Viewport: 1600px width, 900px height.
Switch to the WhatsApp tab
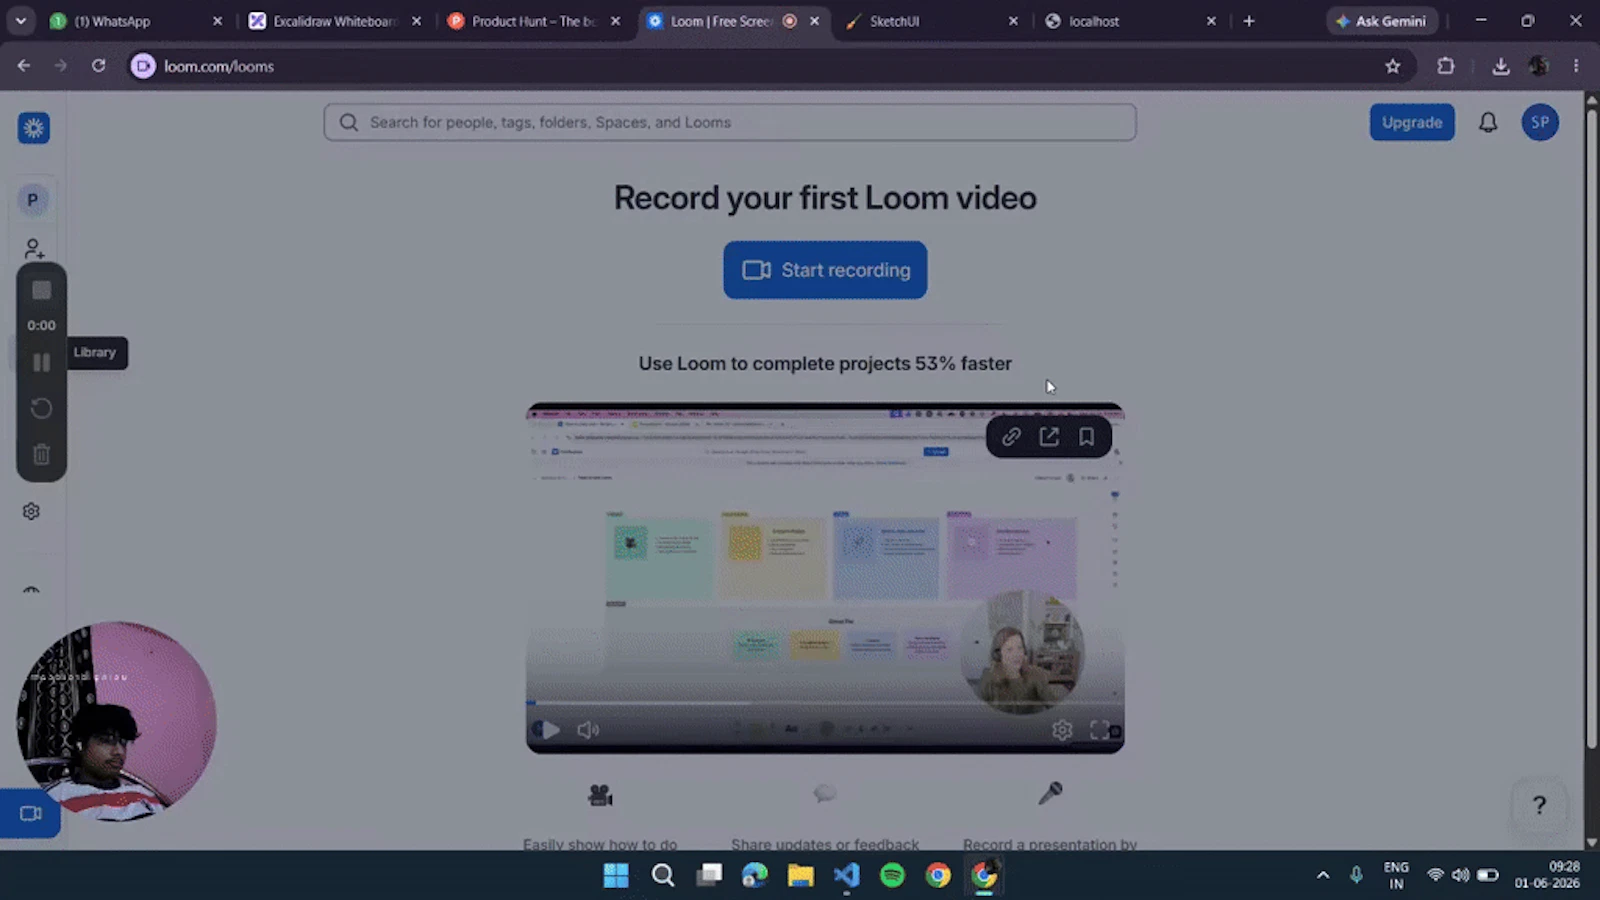click(x=135, y=21)
